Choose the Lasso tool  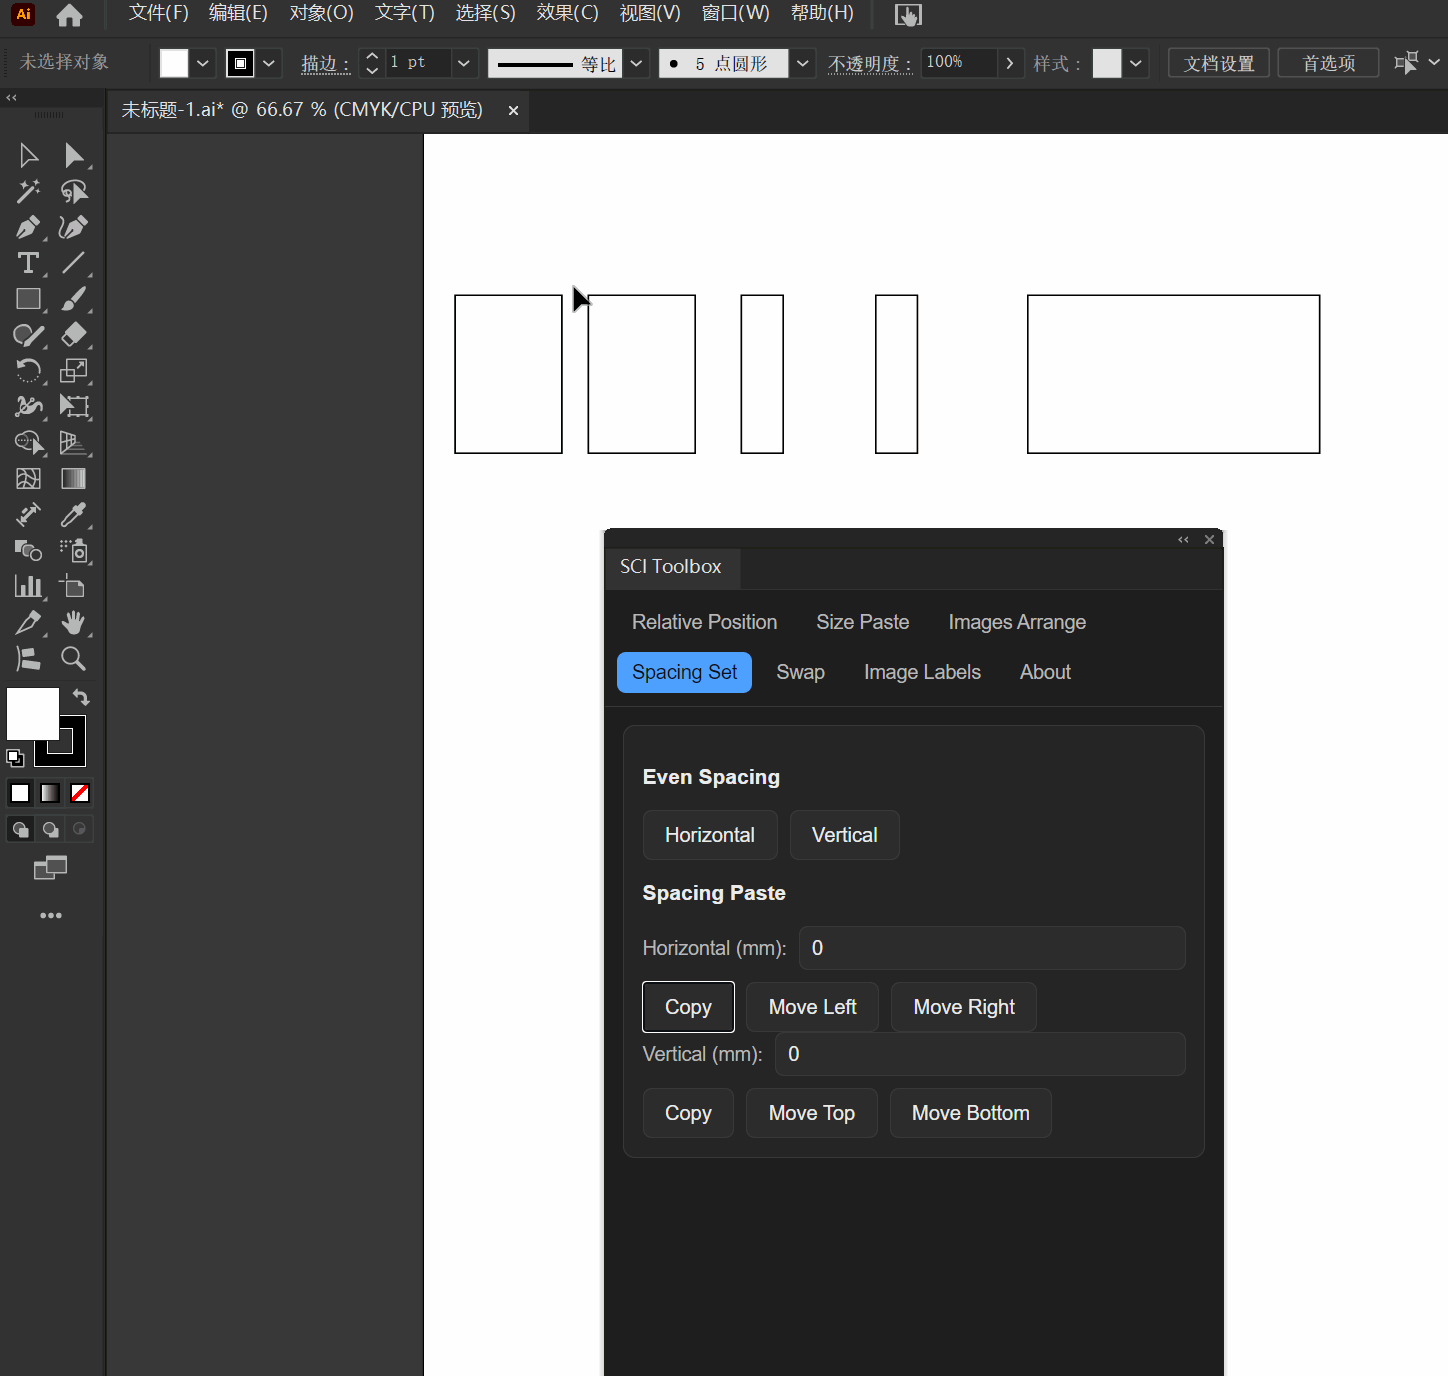click(74, 191)
